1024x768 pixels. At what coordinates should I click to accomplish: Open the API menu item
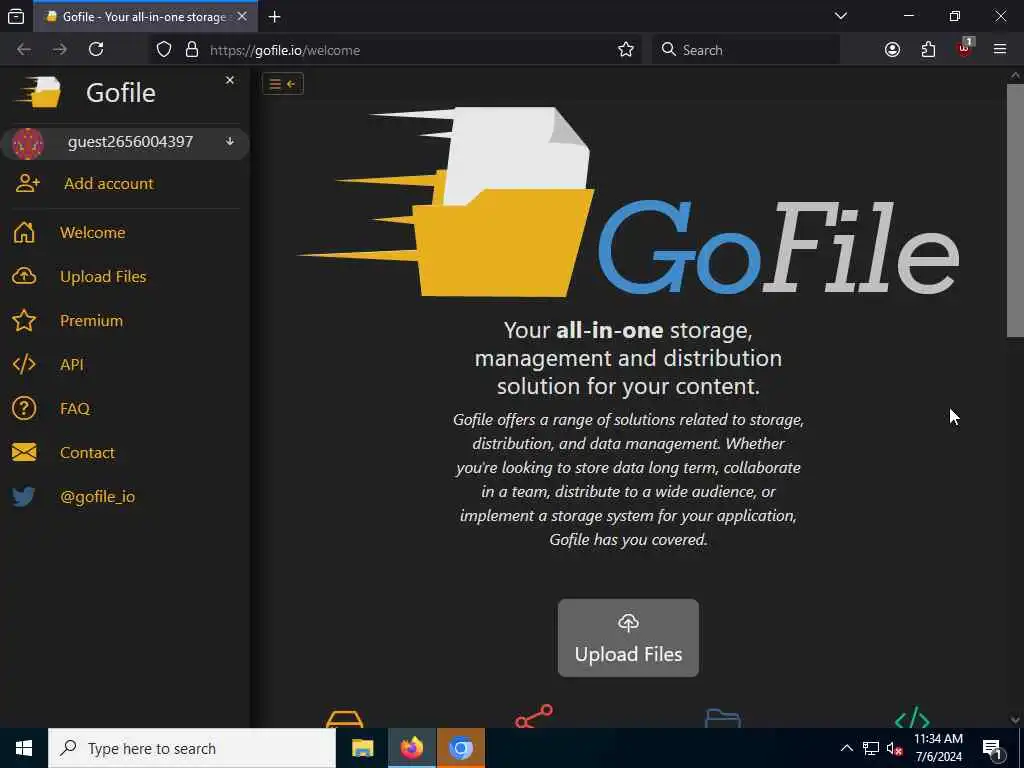[x=72, y=364]
